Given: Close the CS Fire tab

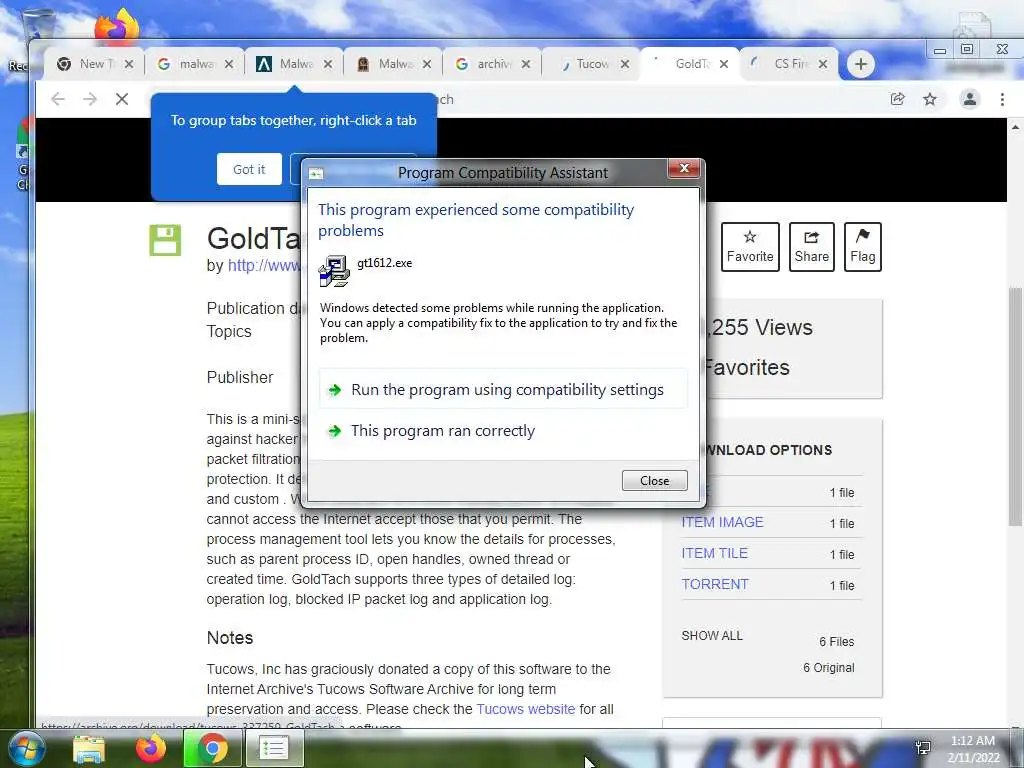Looking at the screenshot, I should pyautogui.click(x=823, y=64).
